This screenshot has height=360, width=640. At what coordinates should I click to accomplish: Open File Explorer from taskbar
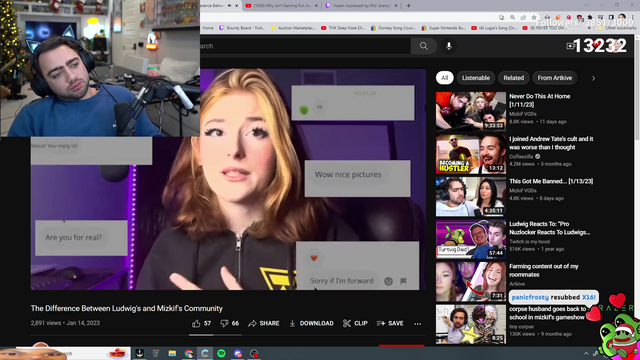[x=172, y=353]
